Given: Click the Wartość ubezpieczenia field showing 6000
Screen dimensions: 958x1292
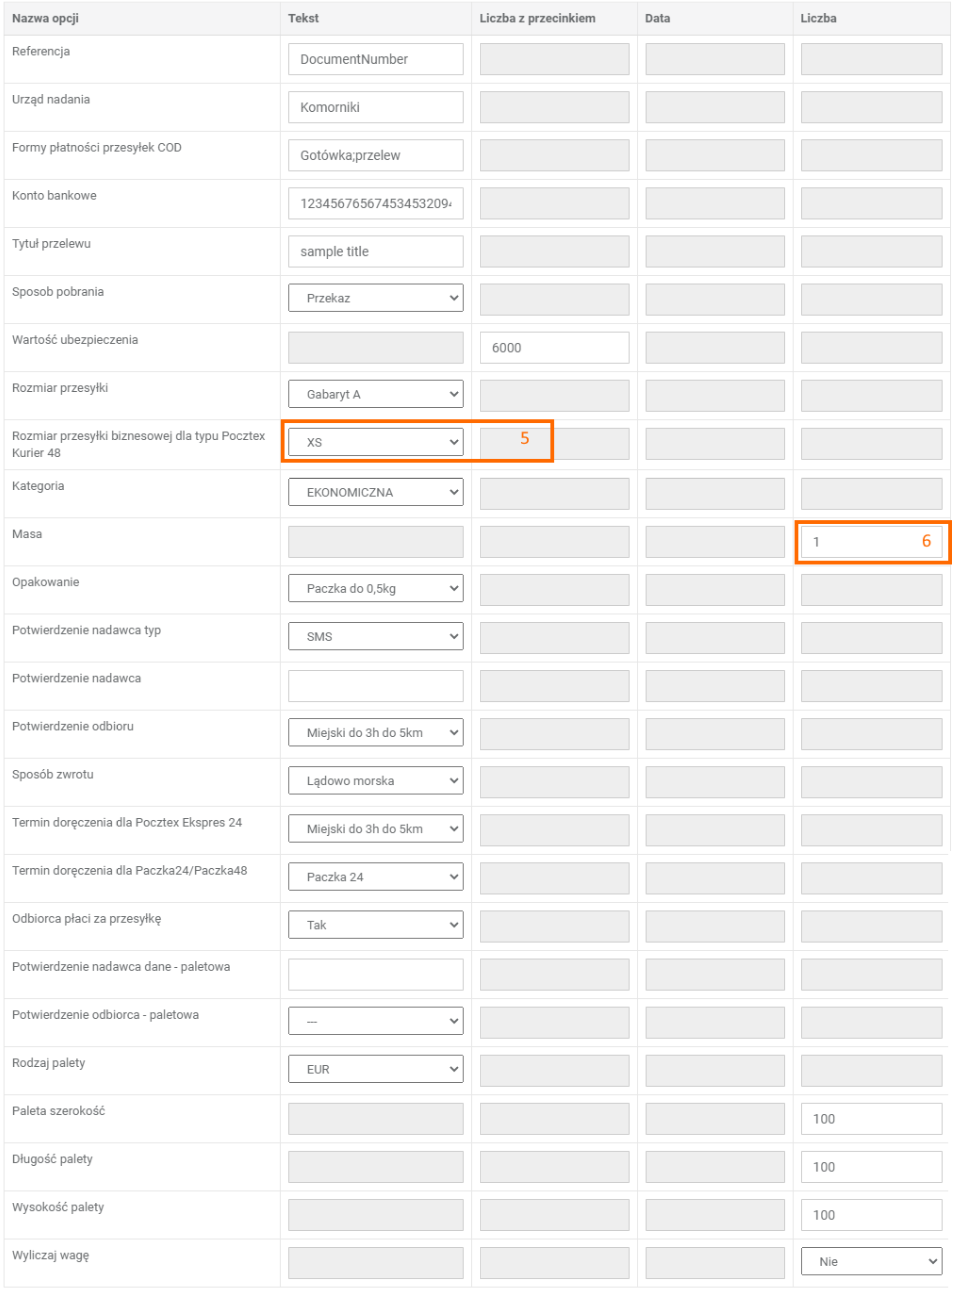Looking at the screenshot, I should pyautogui.click(x=554, y=347).
